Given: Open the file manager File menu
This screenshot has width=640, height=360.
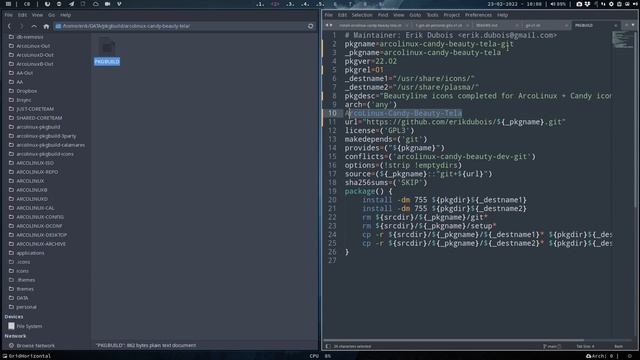Looking at the screenshot, I should coord(9,15).
